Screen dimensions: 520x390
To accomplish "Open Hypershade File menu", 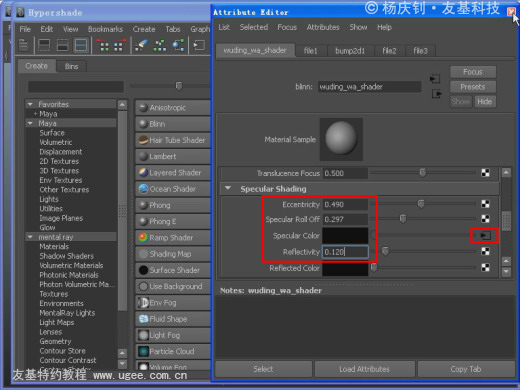I will pyautogui.click(x=25, y=29).
